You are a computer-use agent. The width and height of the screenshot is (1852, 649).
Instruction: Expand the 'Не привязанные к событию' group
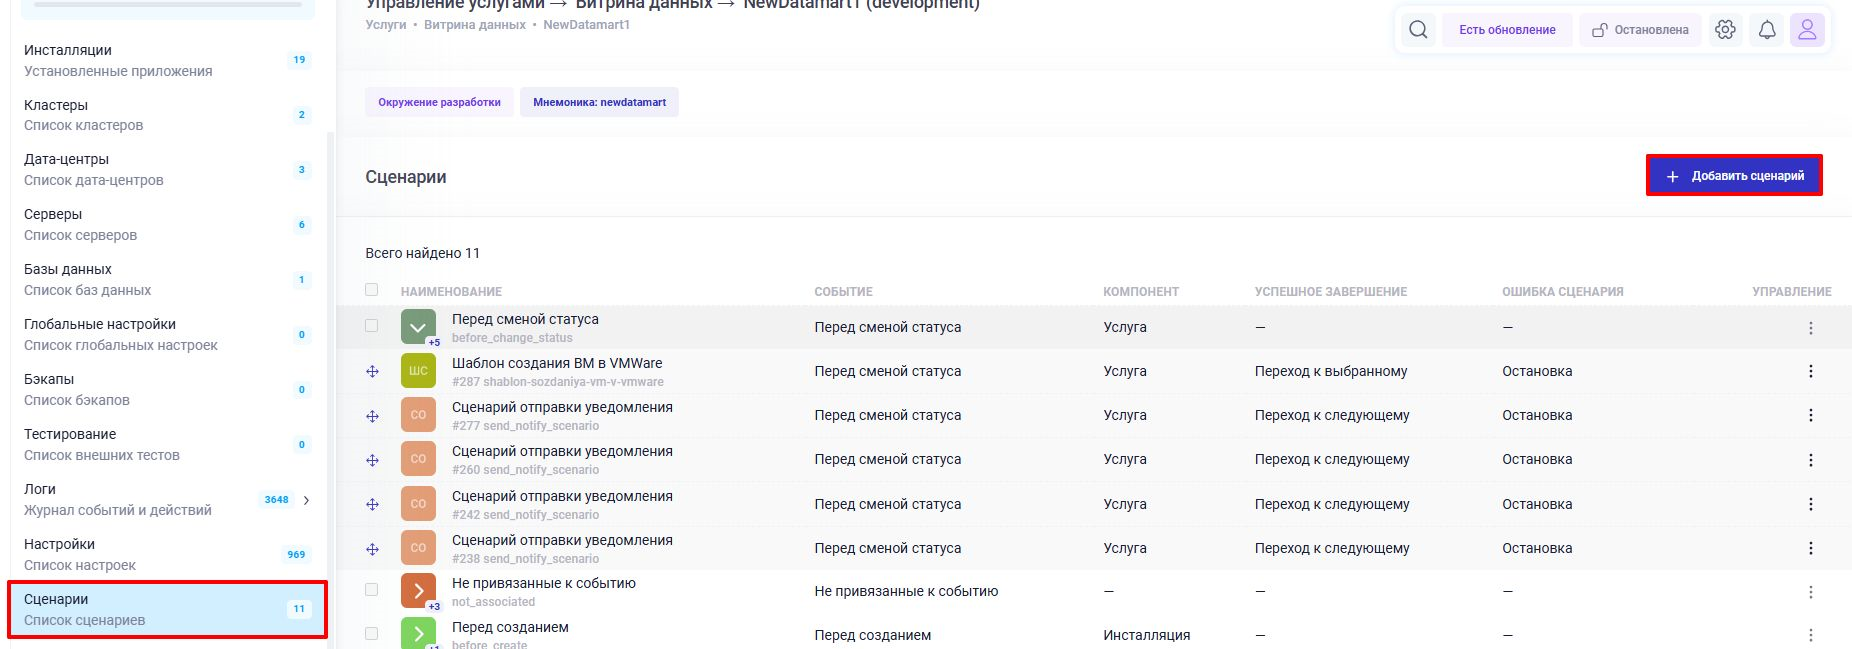coord(418,591)
